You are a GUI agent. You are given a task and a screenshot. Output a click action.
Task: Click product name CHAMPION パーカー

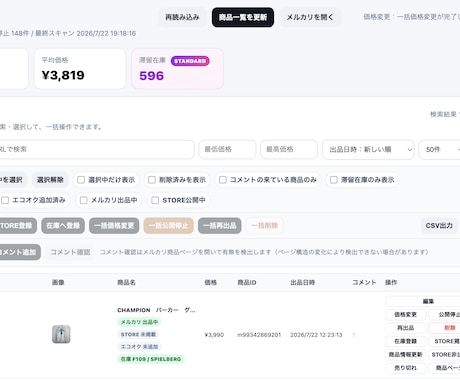click(156, 310)
